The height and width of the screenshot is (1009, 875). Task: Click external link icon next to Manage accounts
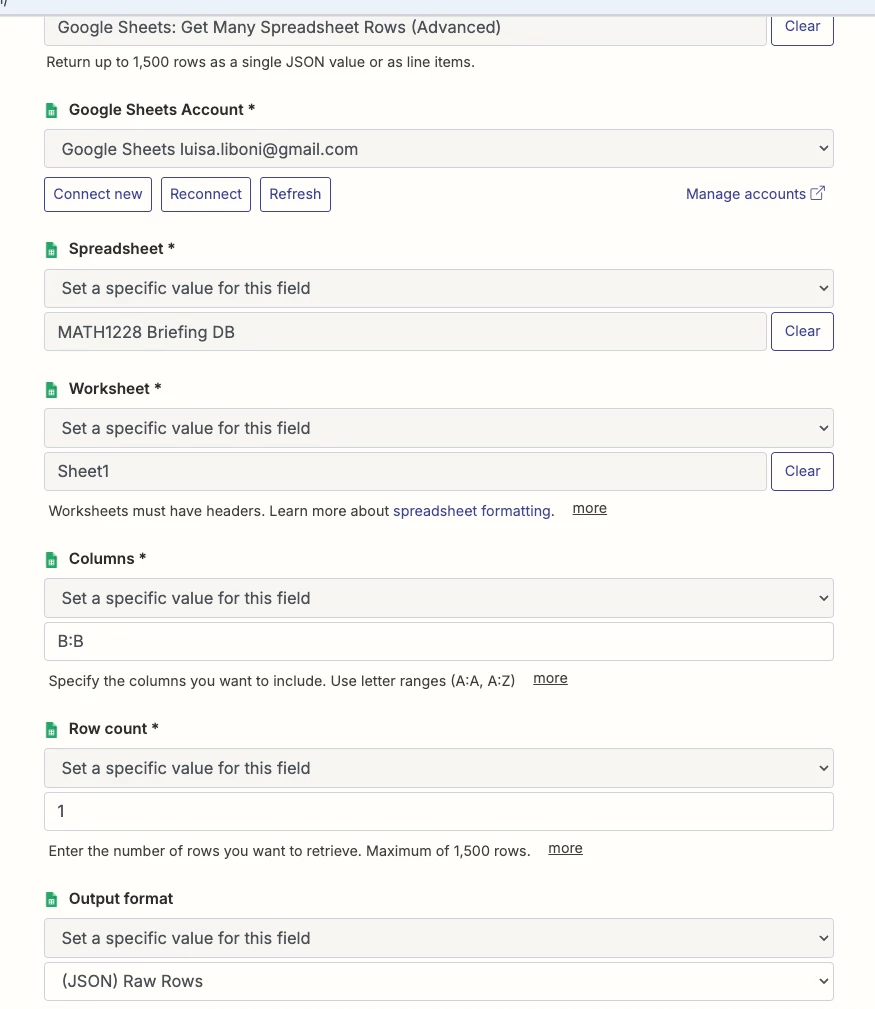[x=817, y=194]
